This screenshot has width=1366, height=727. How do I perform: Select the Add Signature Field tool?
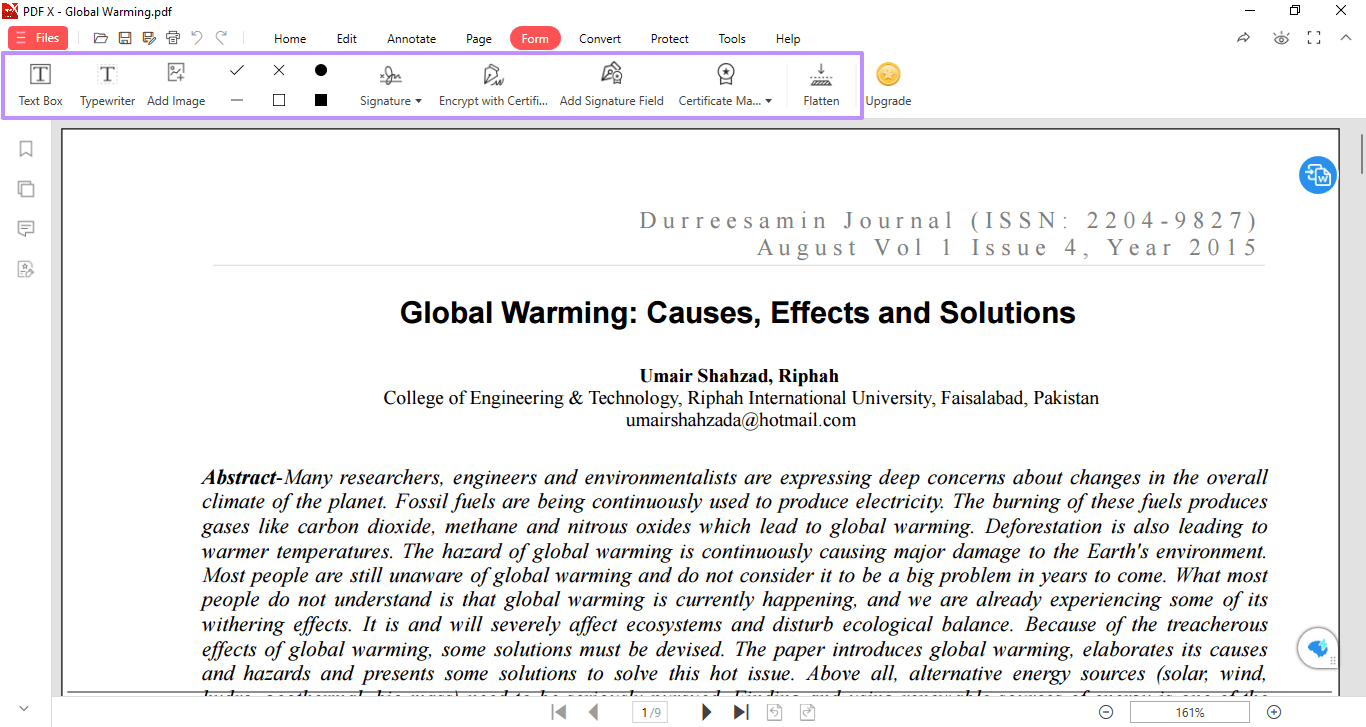(611, 84)
